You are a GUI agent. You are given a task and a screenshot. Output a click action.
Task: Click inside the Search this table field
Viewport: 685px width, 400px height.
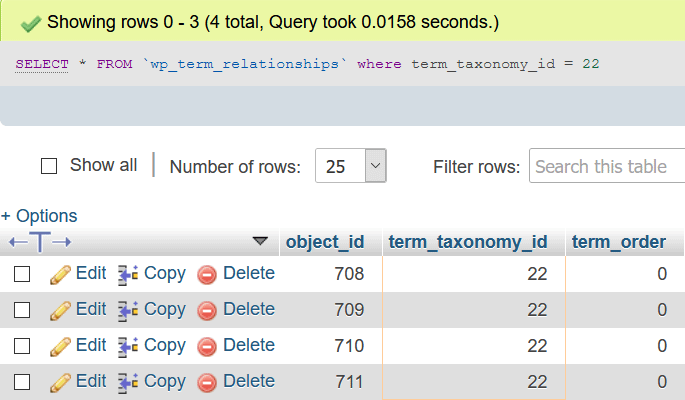click(606, 167)
